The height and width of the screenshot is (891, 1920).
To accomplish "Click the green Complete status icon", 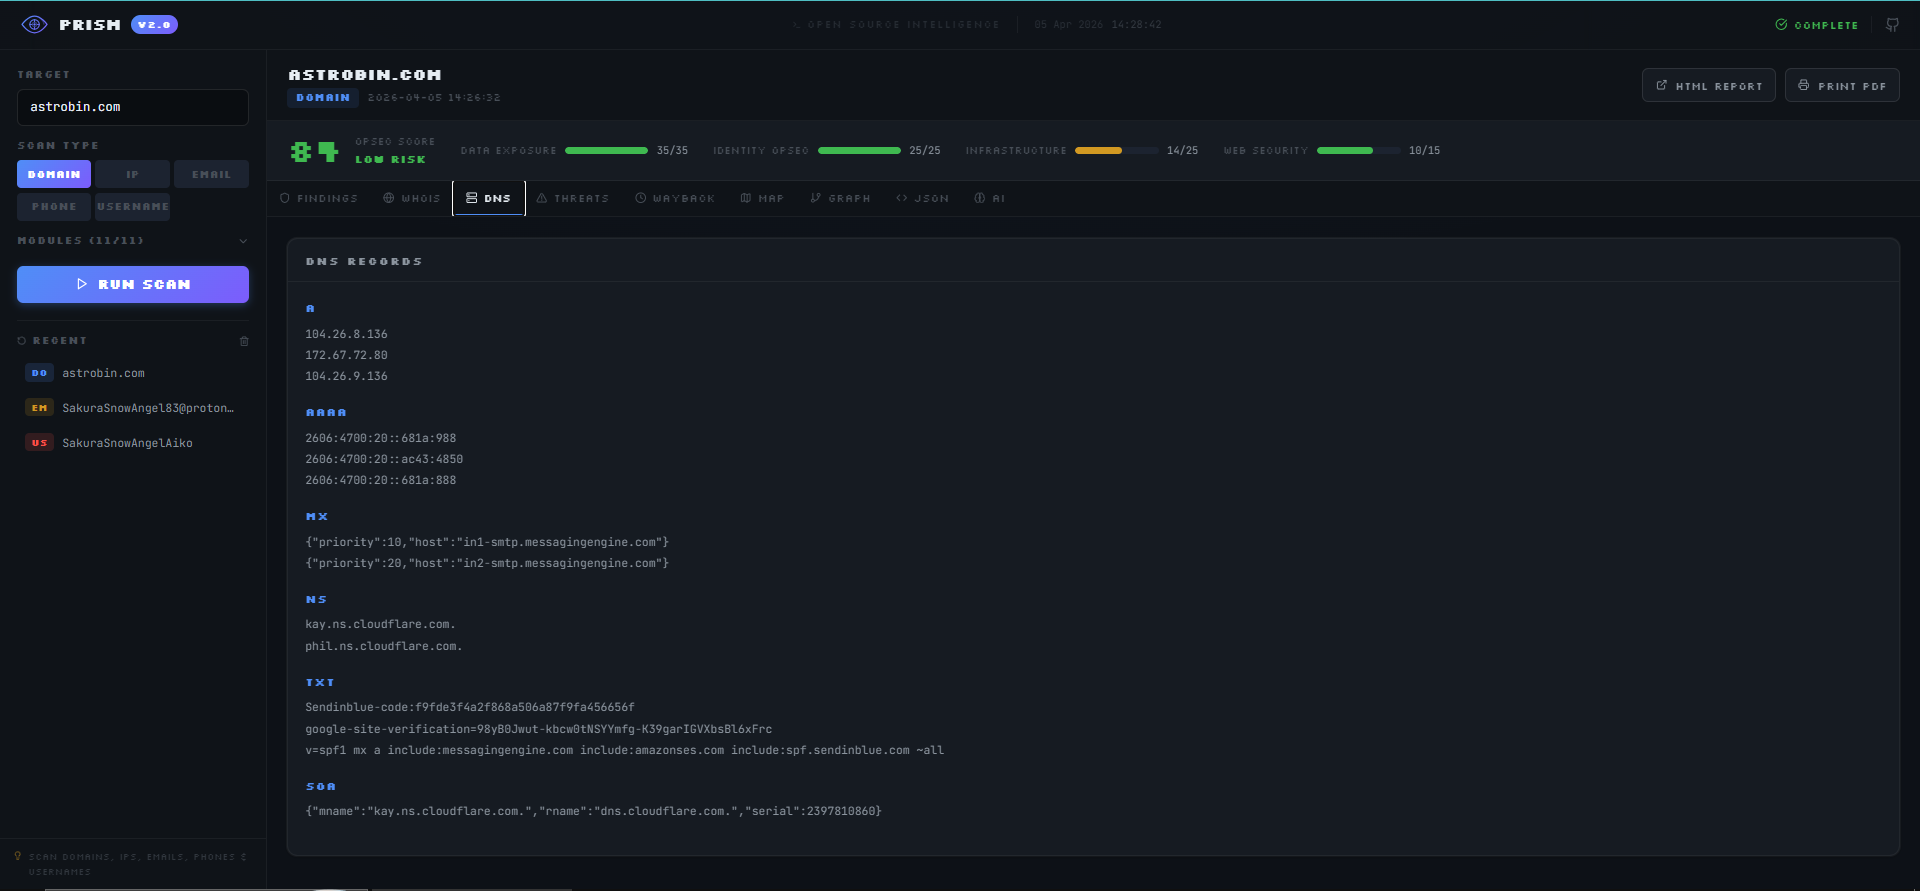I will pos(1781,25).
